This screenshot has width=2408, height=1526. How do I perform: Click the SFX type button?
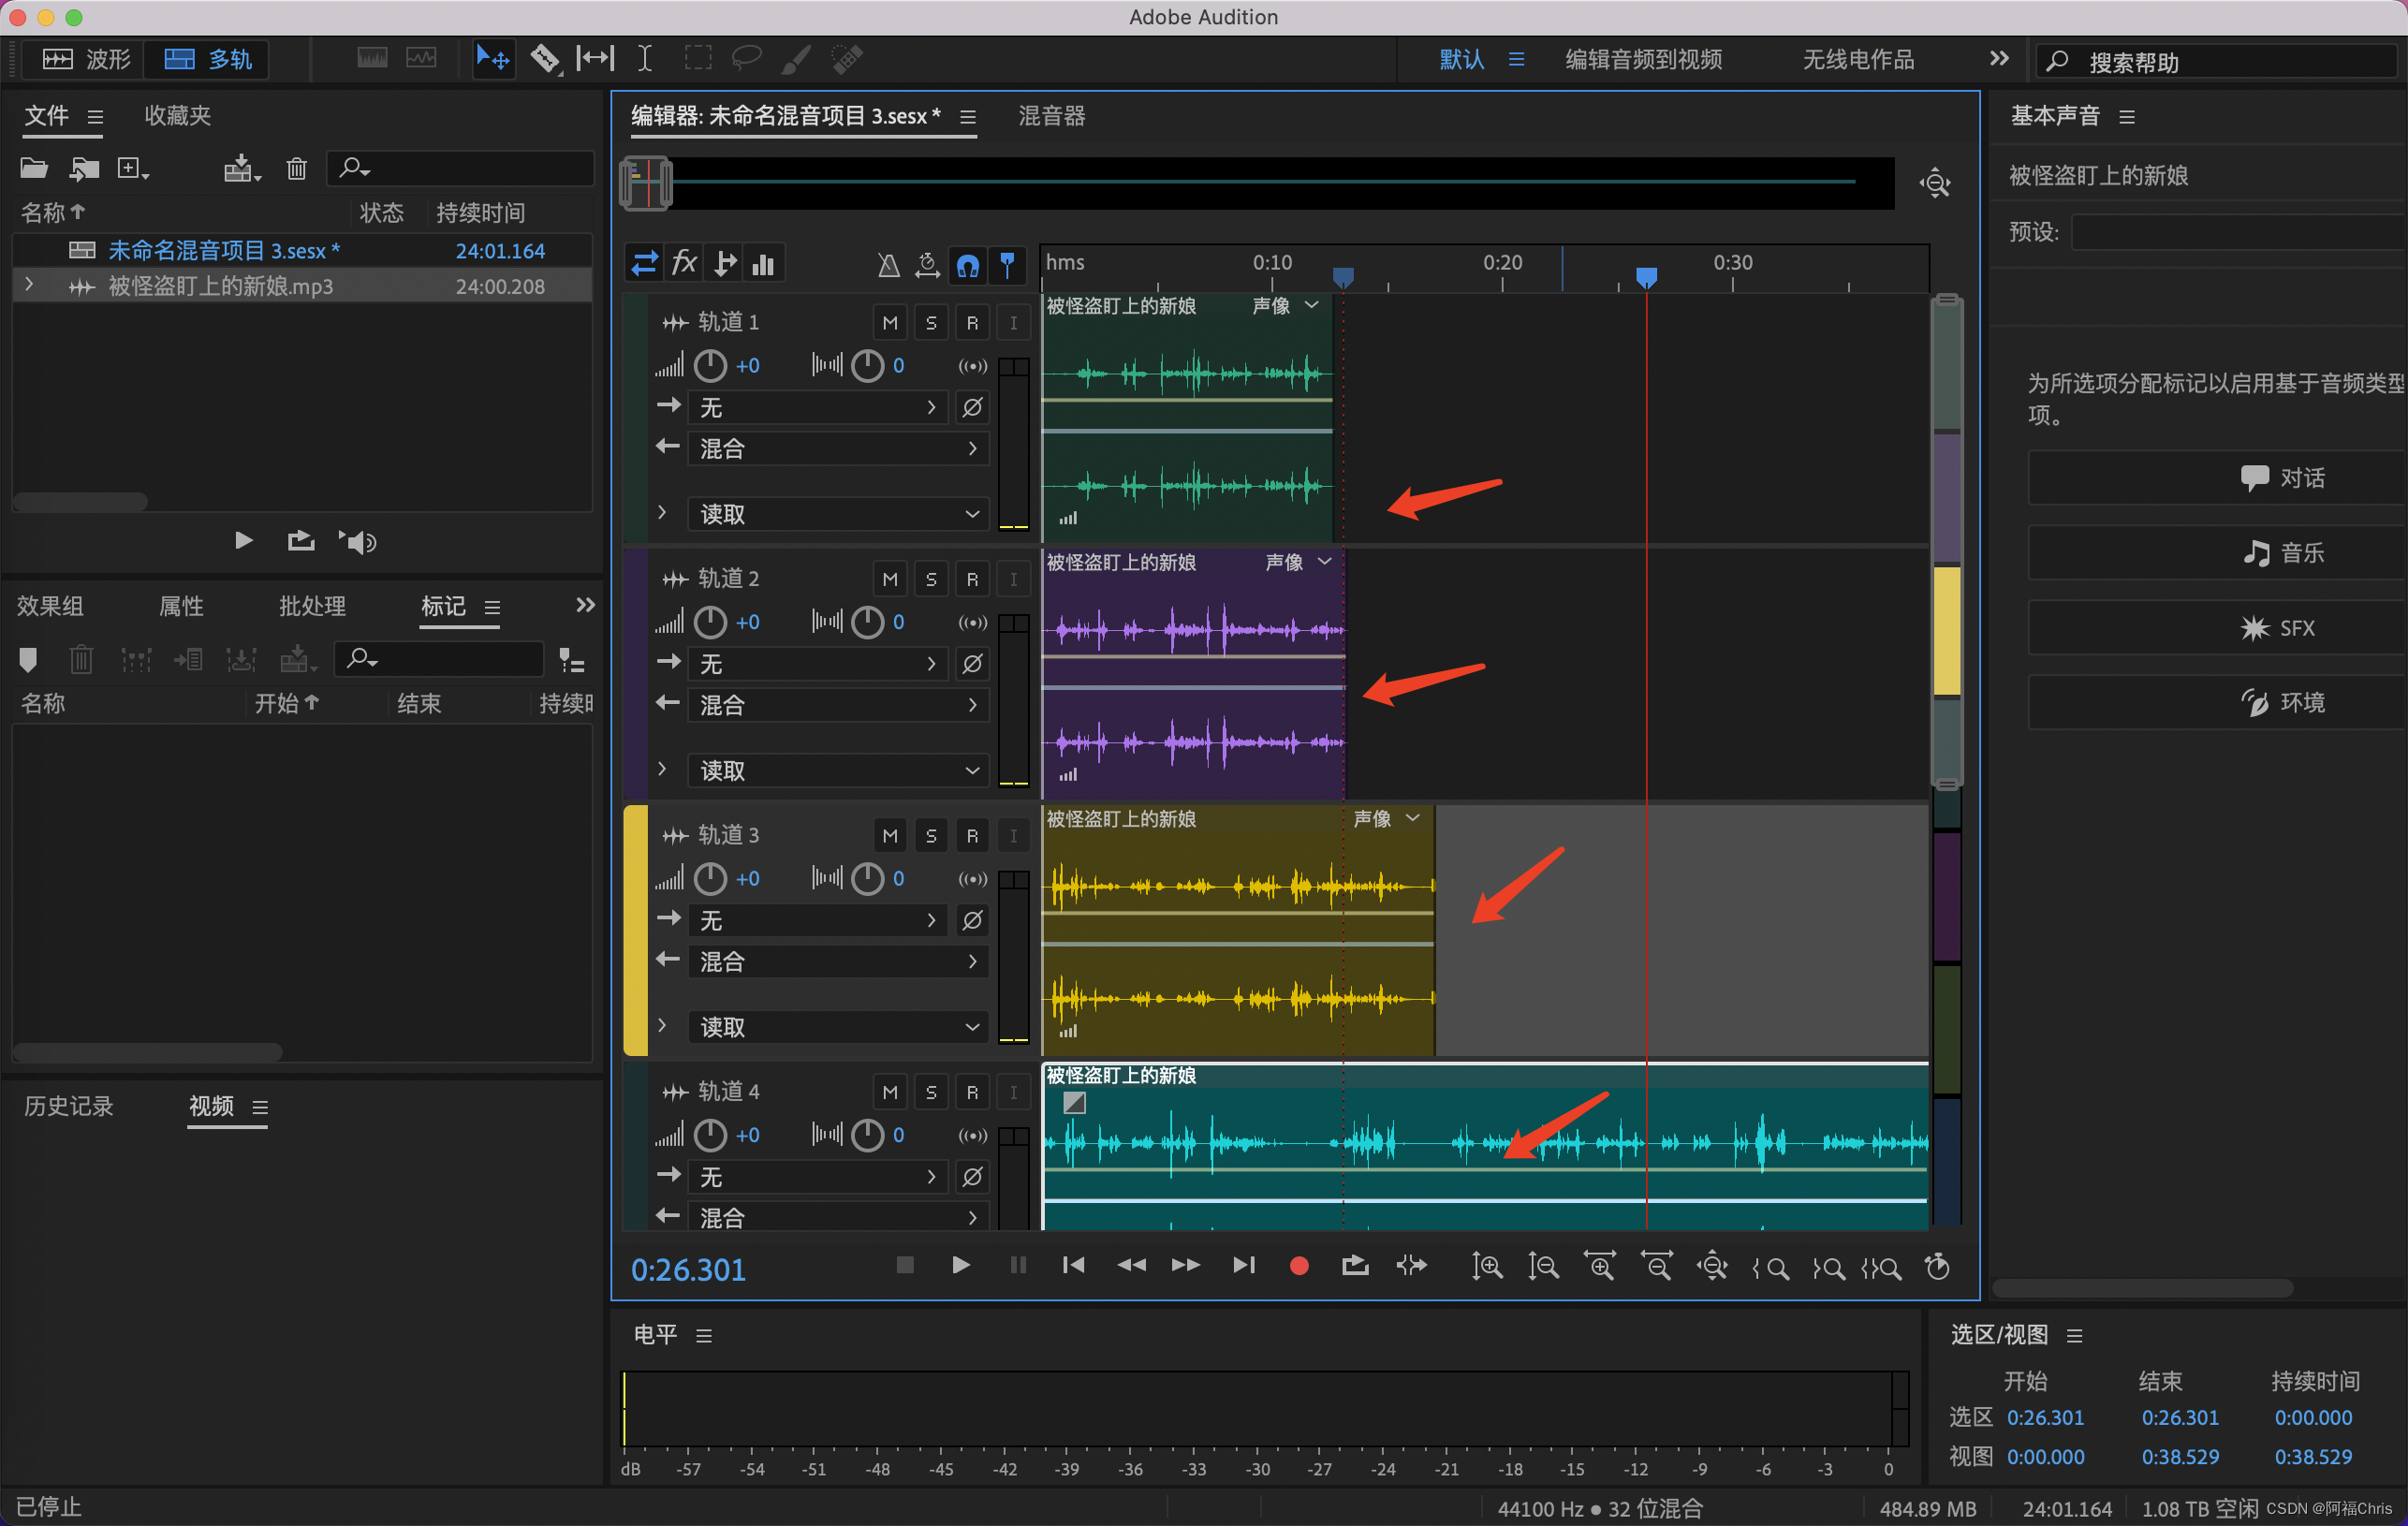[x=2280, y=628]
